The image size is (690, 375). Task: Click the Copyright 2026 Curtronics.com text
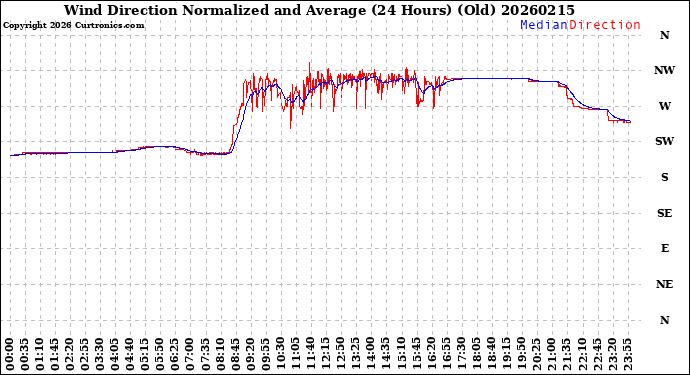[73, 25]
